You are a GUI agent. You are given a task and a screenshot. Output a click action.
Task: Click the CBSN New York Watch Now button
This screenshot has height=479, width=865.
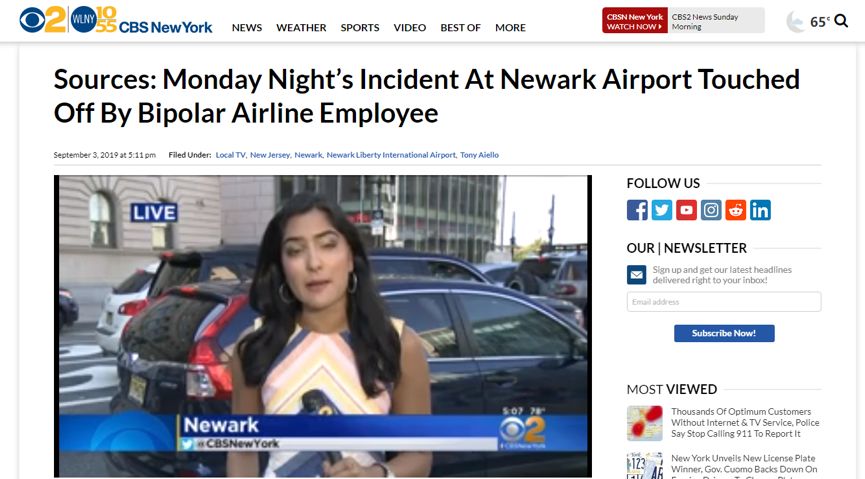click(x=635, y=21)
